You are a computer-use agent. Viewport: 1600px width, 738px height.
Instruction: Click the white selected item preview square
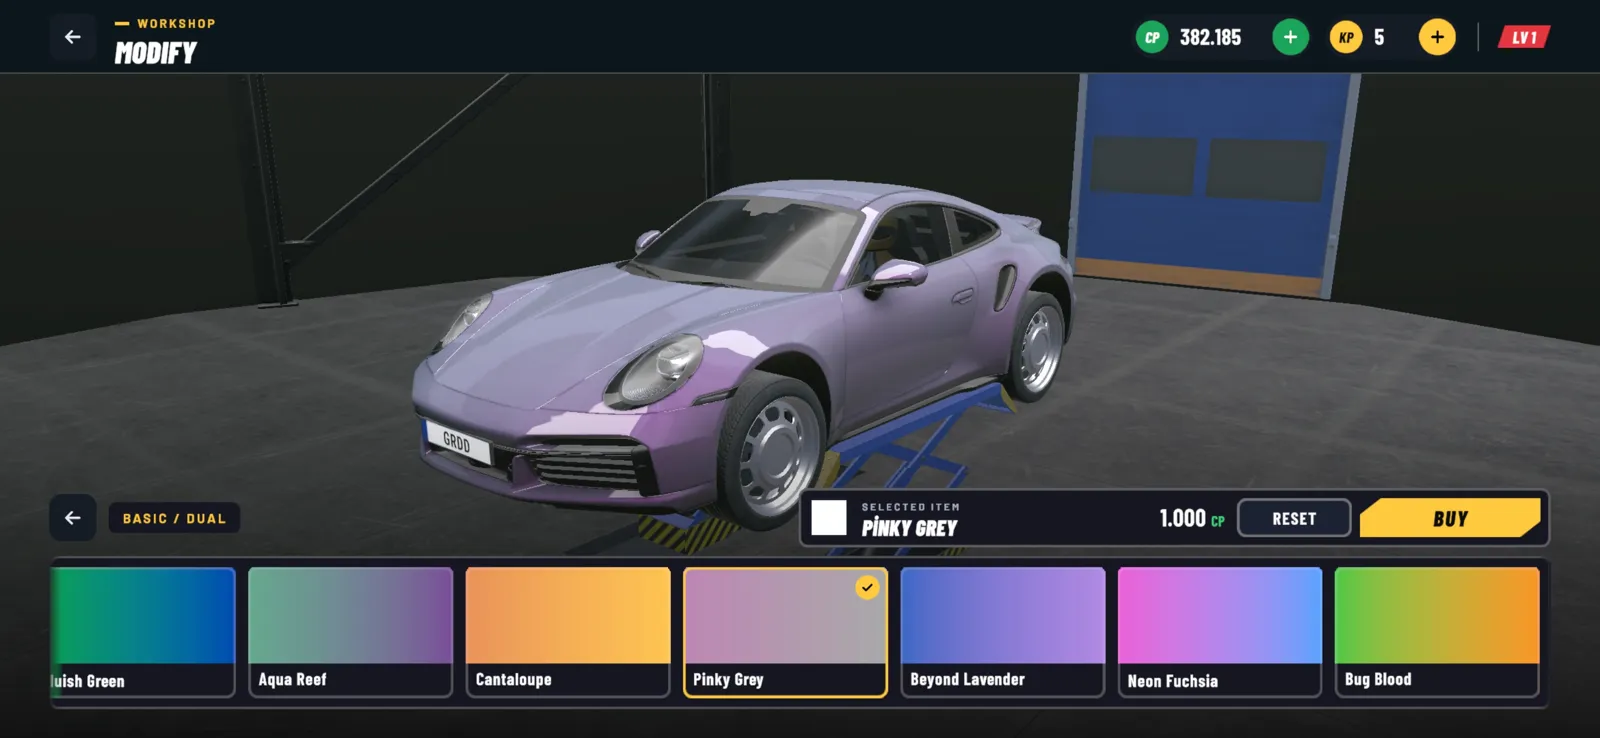coord(829,518)
